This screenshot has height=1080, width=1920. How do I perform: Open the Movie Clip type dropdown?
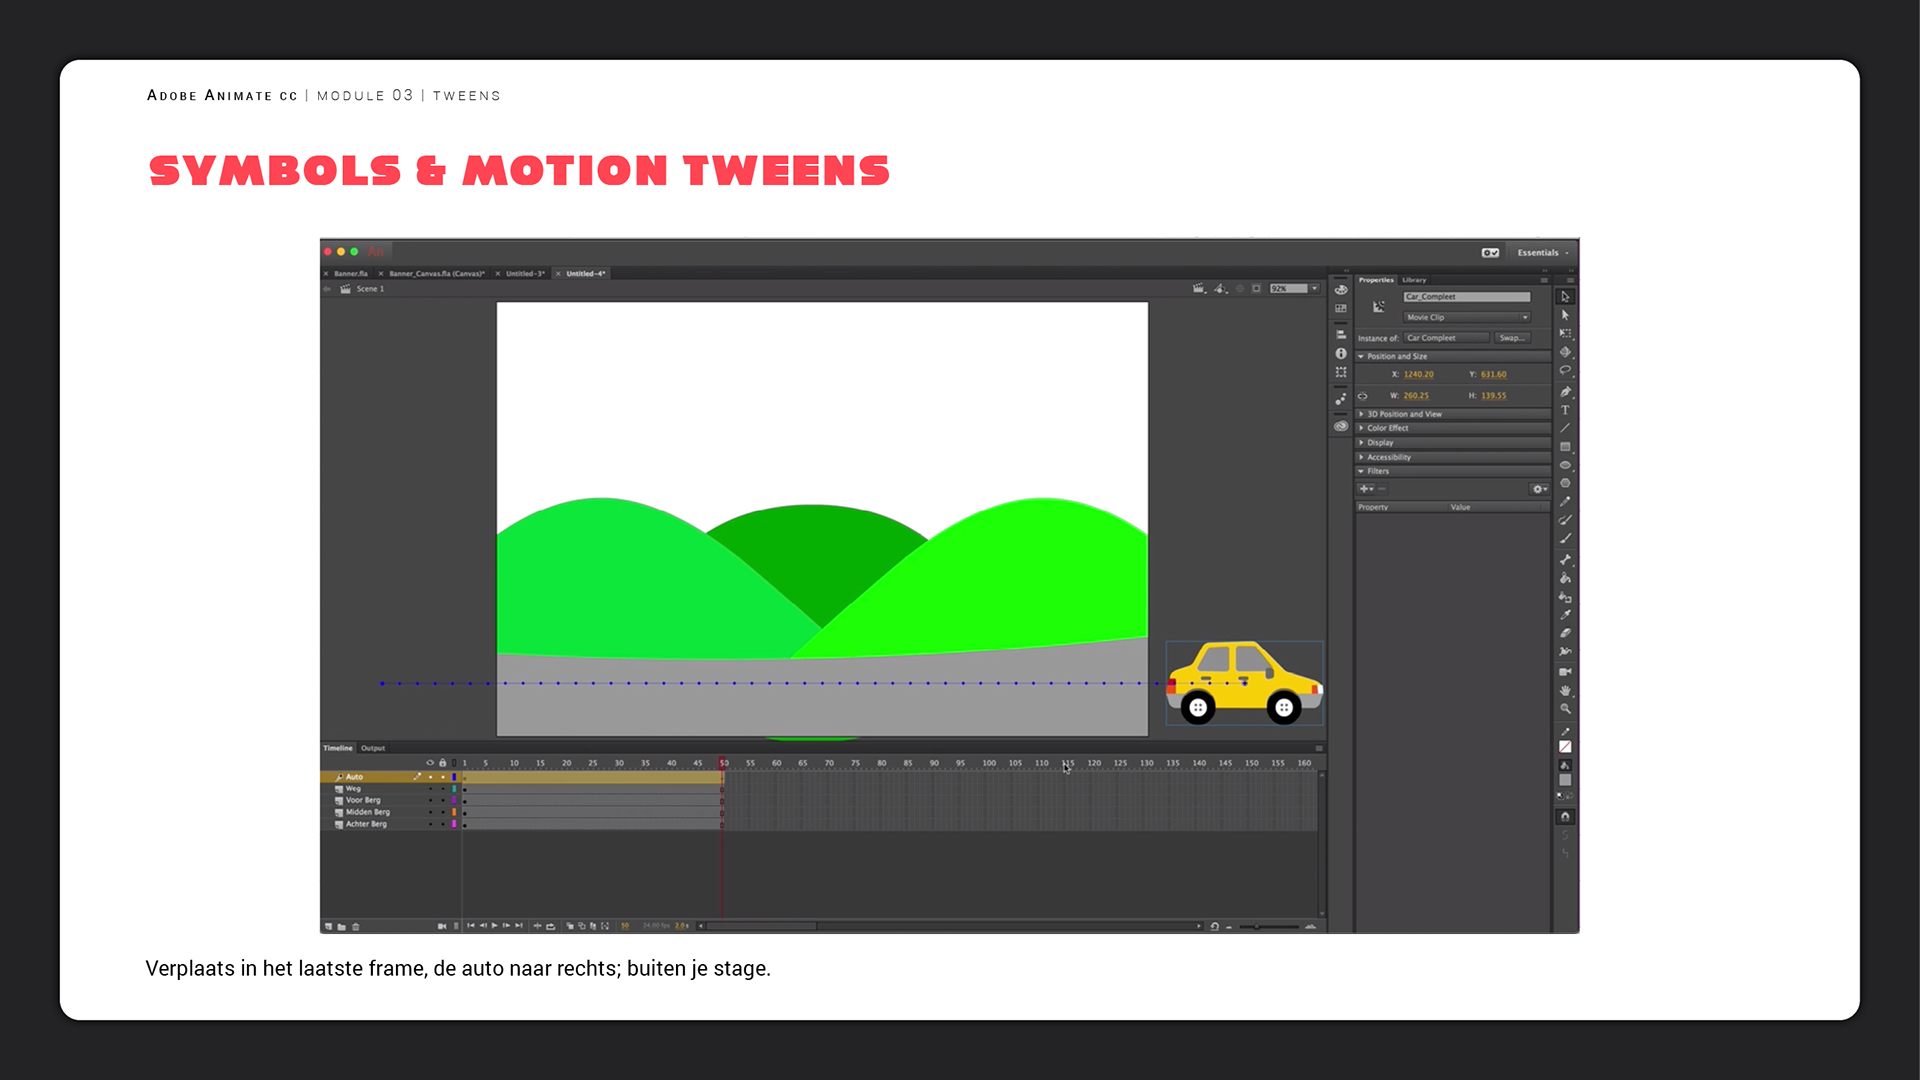[x=1467, y=317]
